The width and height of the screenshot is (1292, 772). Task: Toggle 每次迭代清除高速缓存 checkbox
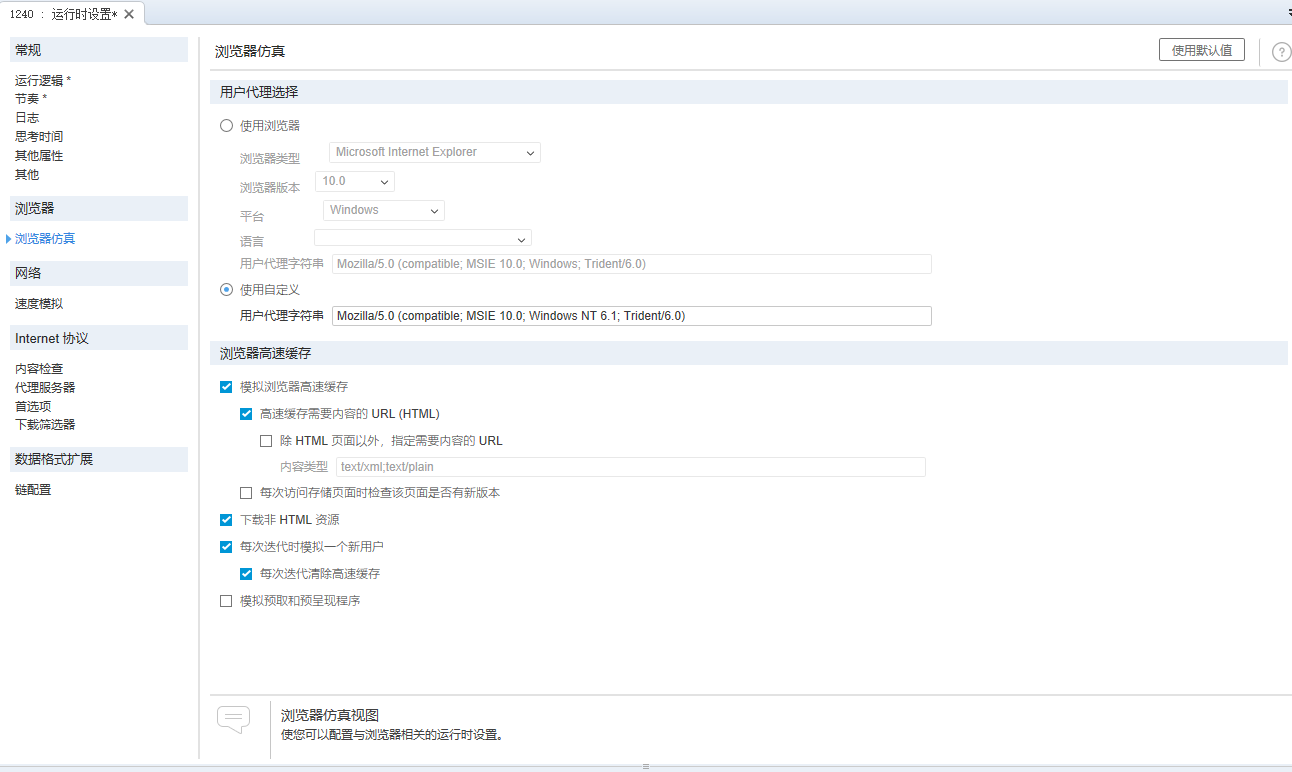[246, 574]
